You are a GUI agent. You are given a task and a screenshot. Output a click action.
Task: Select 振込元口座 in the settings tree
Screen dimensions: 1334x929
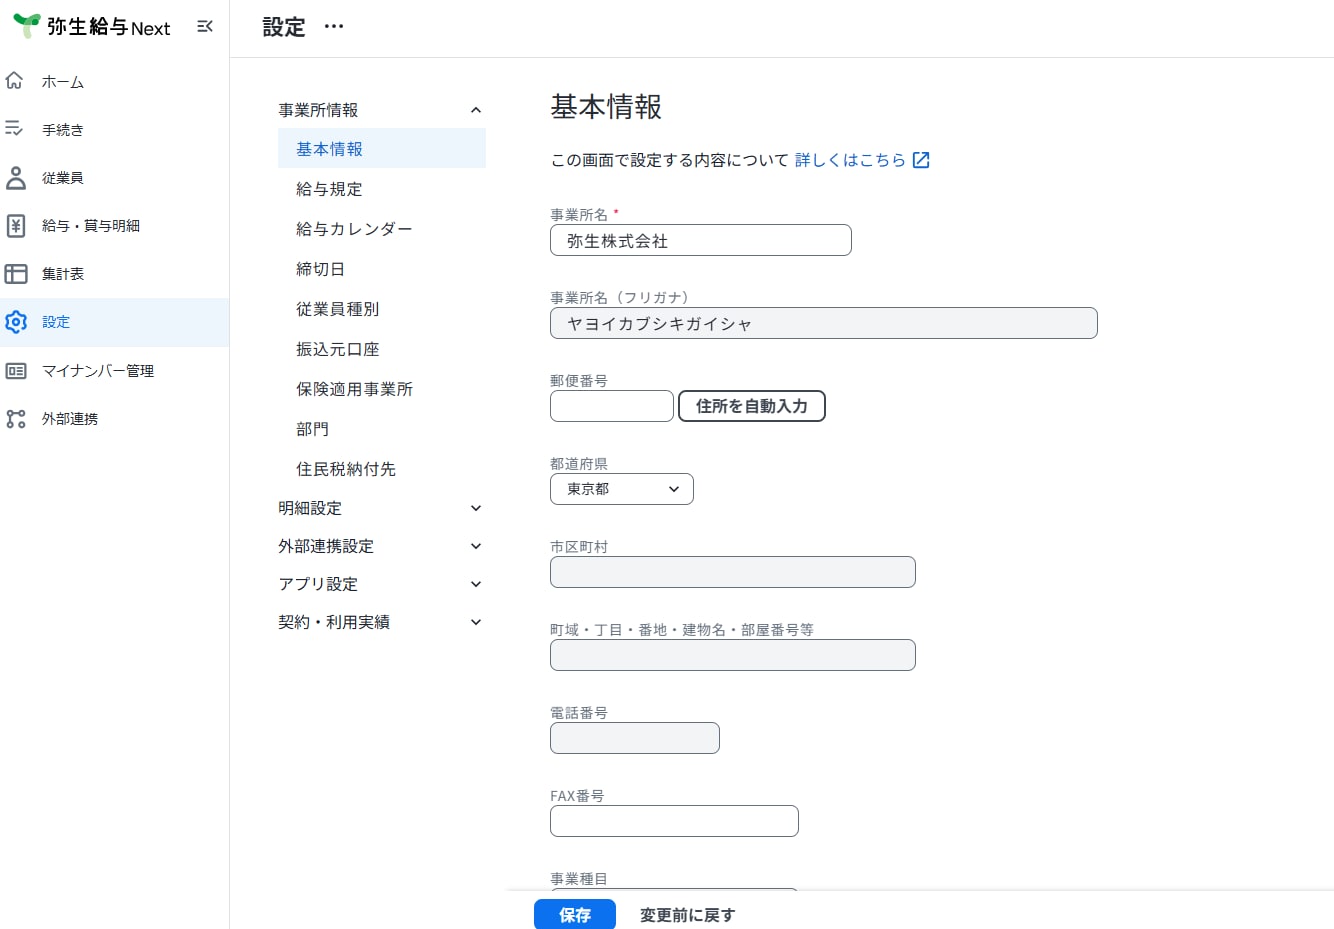[x=382, y=349]
